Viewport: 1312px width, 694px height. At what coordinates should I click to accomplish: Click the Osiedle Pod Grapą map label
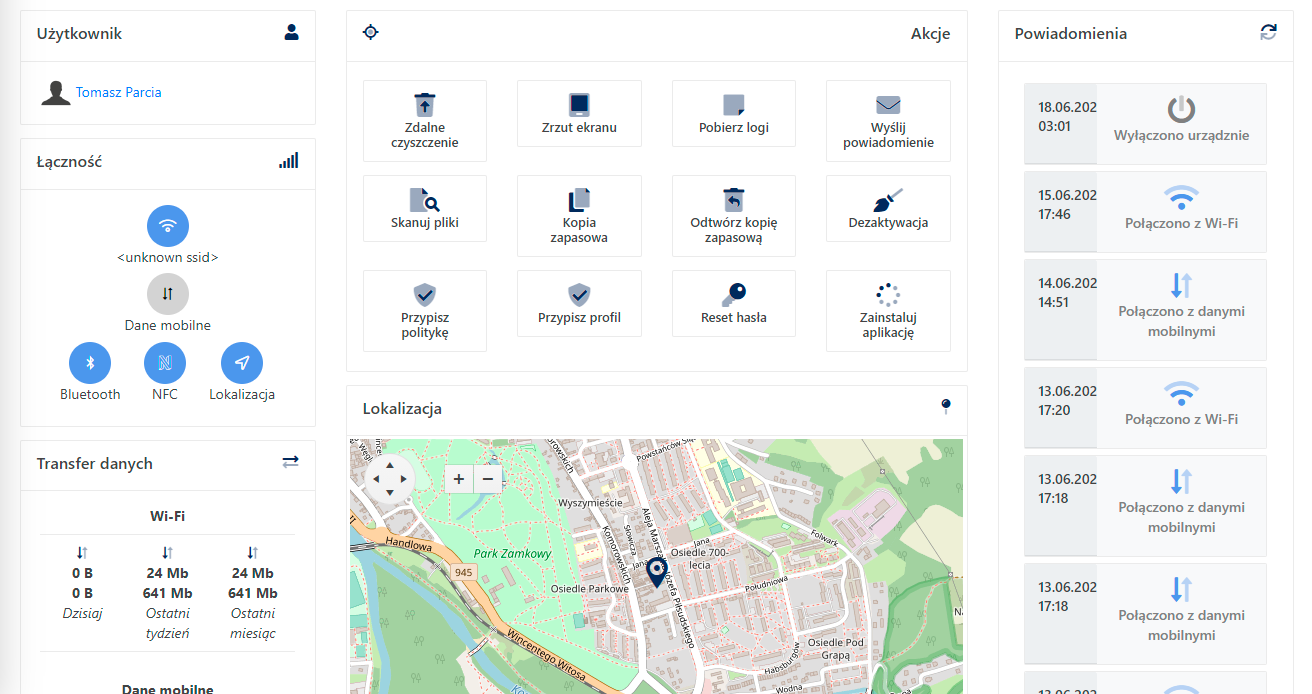(835, 648)
